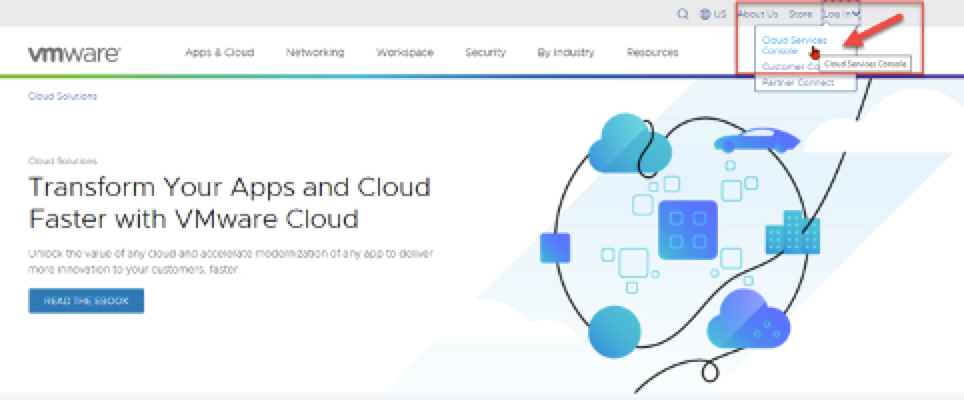The height and width of the screenshot is (400, 964).
Task: Open the By Industry navigation menu
Action: click(x=566, y=53)
